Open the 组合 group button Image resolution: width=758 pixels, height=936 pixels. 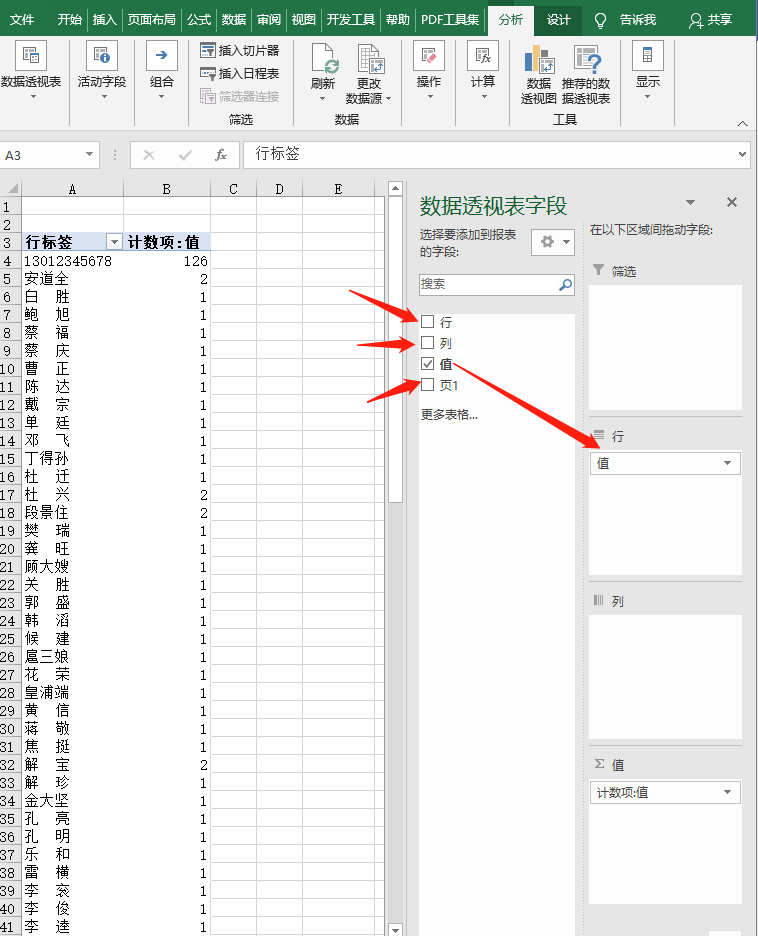click(x=162, y=71)
